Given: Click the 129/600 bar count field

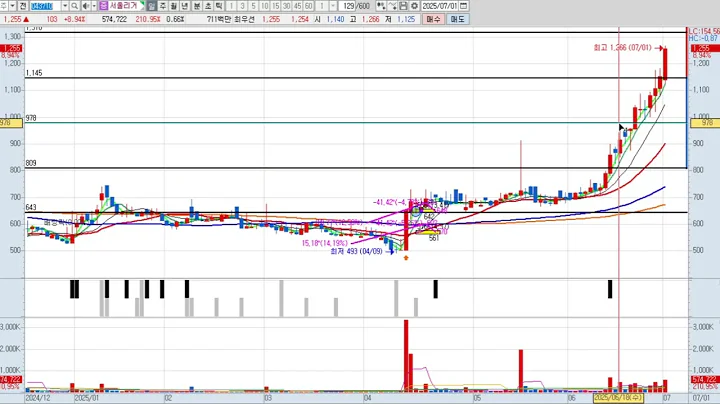Looking at the screenshot, I should coord(356,6).
